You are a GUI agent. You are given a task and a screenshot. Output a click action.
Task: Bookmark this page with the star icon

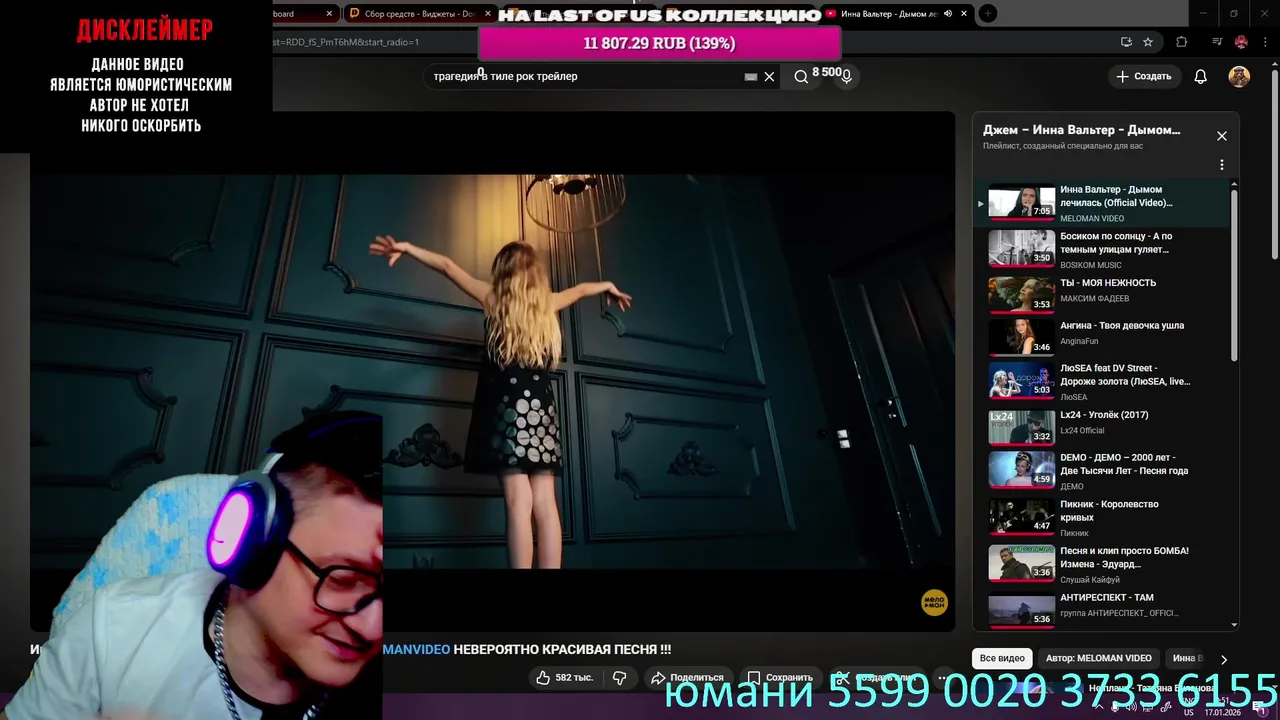(1148, 42)
